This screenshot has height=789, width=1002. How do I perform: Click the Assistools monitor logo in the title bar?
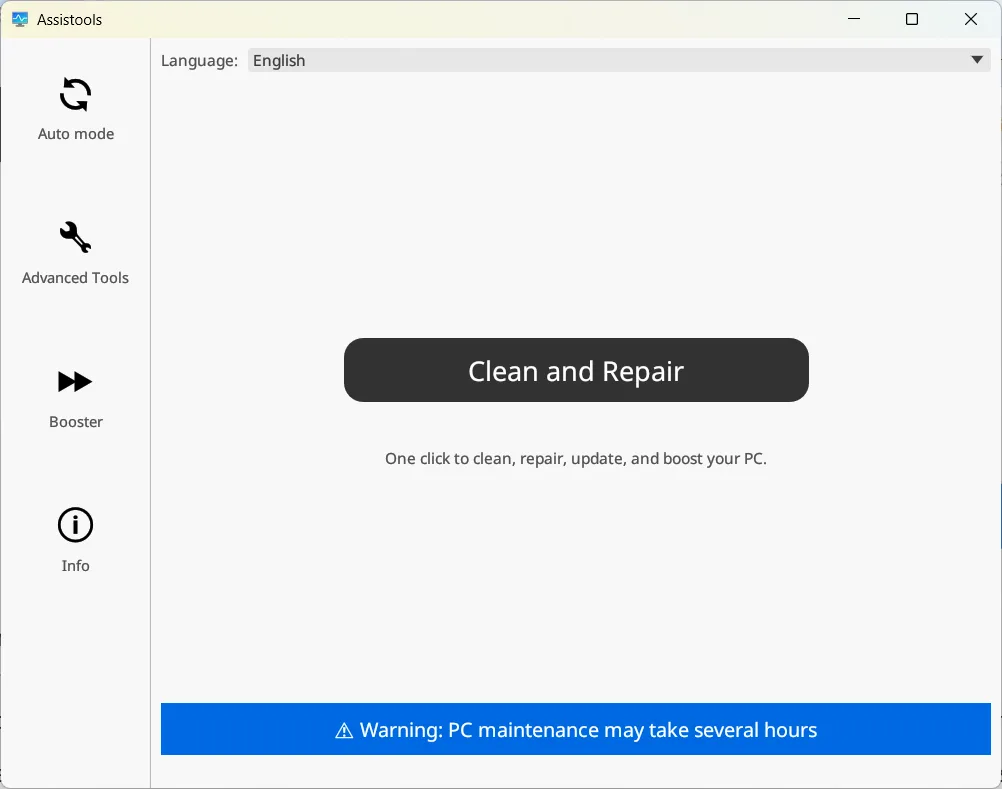[x=19, y=18]
